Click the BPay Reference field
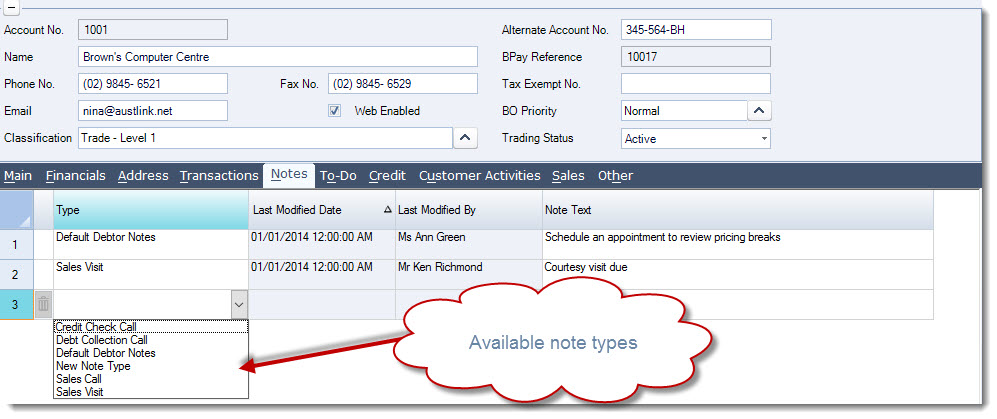The width and height of the screenshot is (997, 419). 696,57
